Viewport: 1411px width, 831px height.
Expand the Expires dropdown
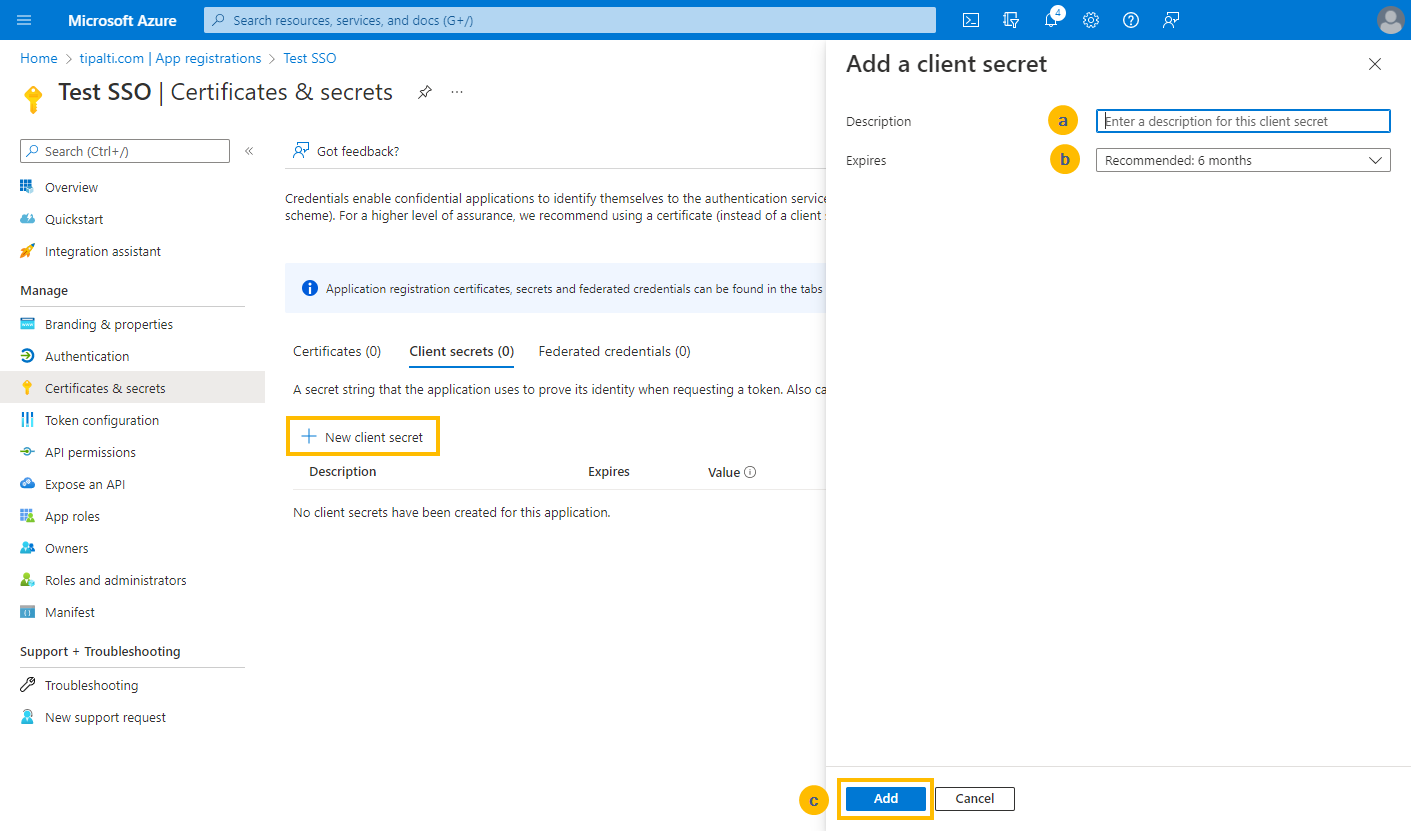click(x=1242, y=160)
